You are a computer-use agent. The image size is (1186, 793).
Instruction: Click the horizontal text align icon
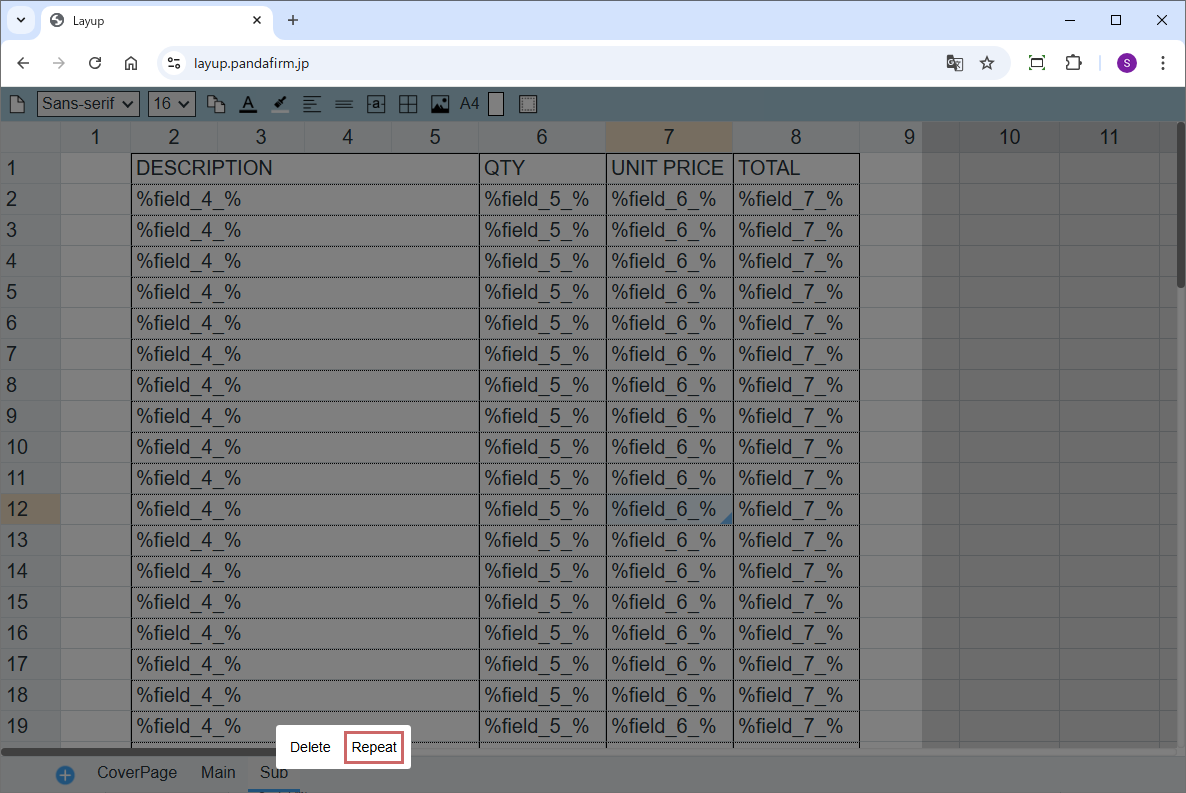[x=312, y=104]
